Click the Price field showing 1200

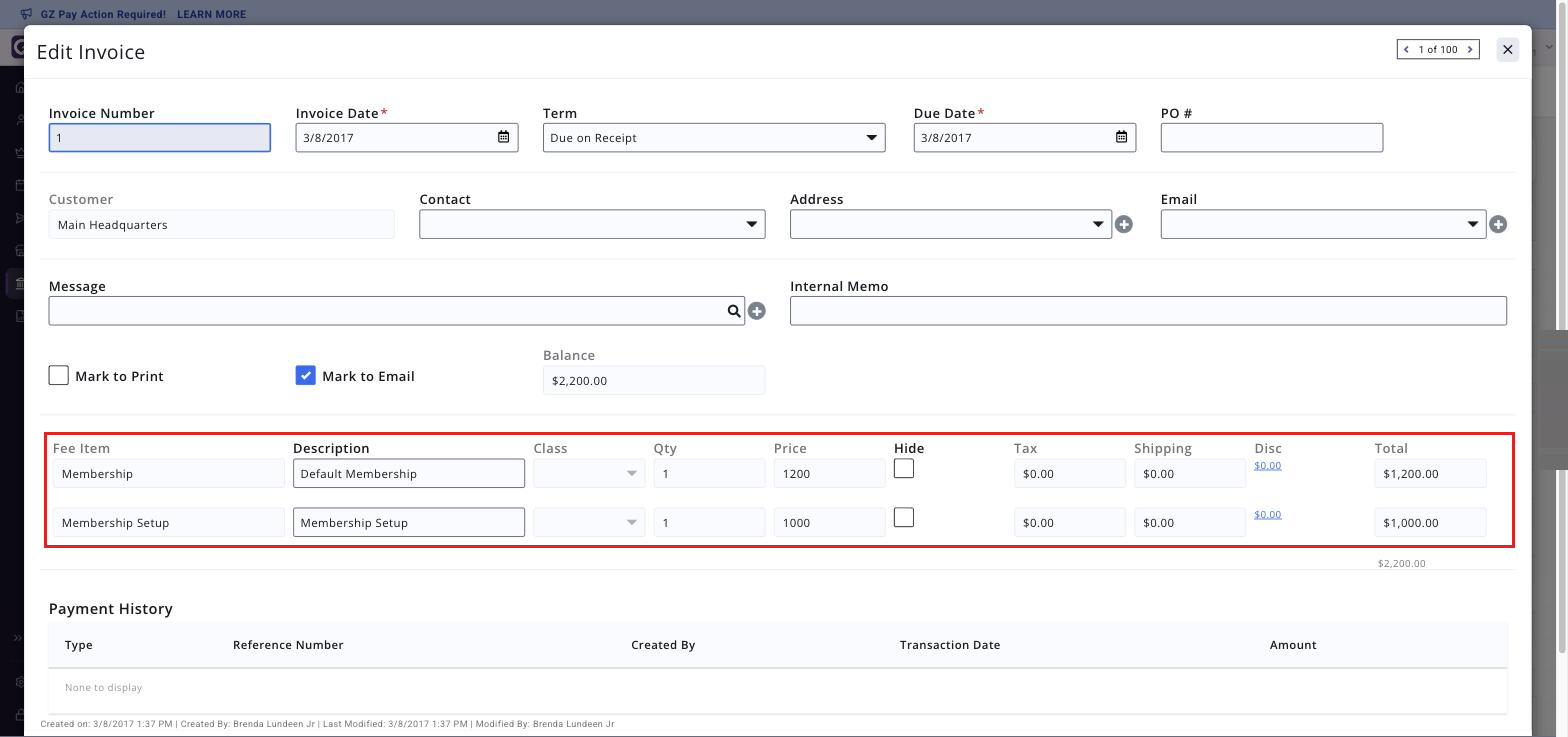click(829, 473)
